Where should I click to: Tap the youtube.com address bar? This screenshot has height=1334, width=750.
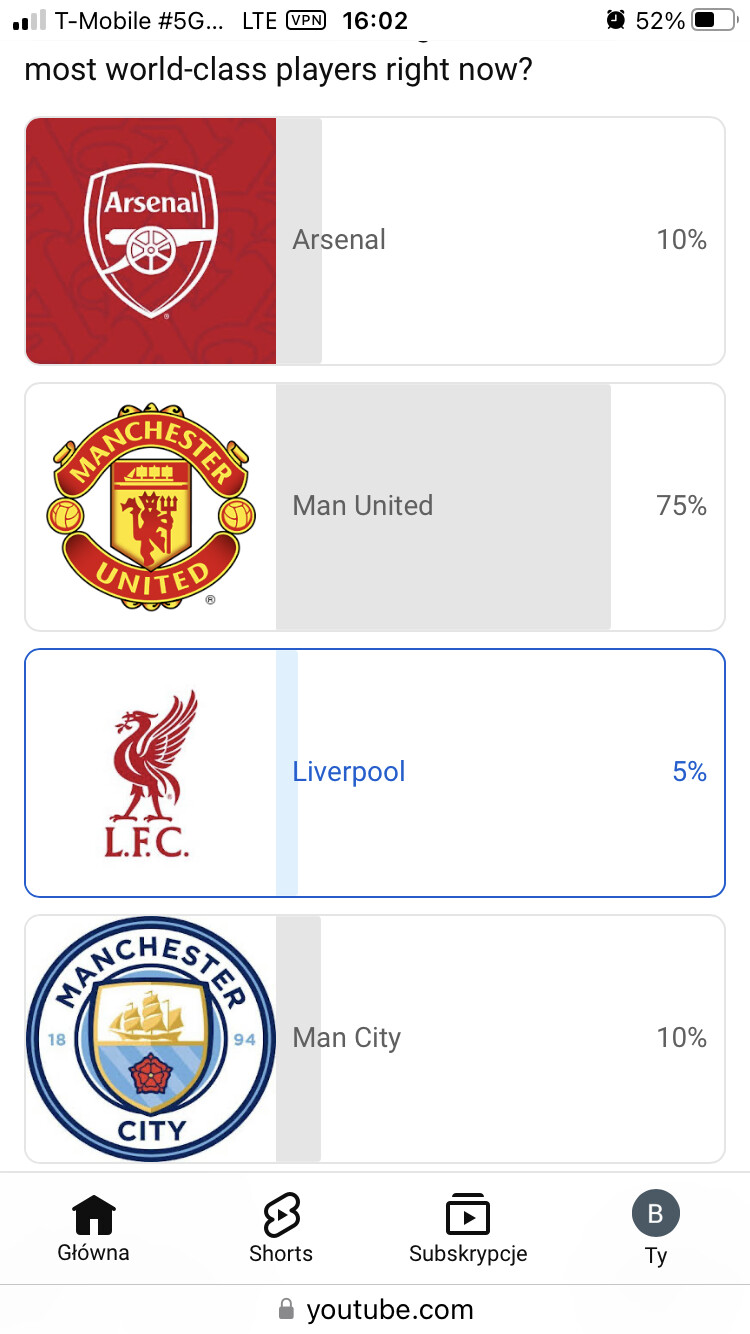pos(390,1309)
